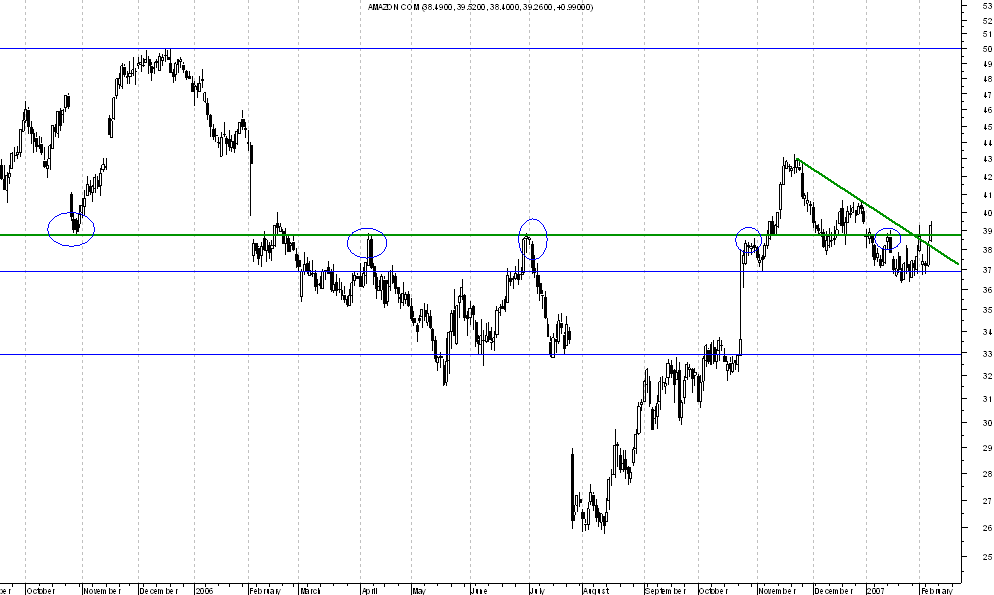Select the blue ellipse around the April peak
The height and width of the screenshot is (595, 994).
[x=367, y=243]
